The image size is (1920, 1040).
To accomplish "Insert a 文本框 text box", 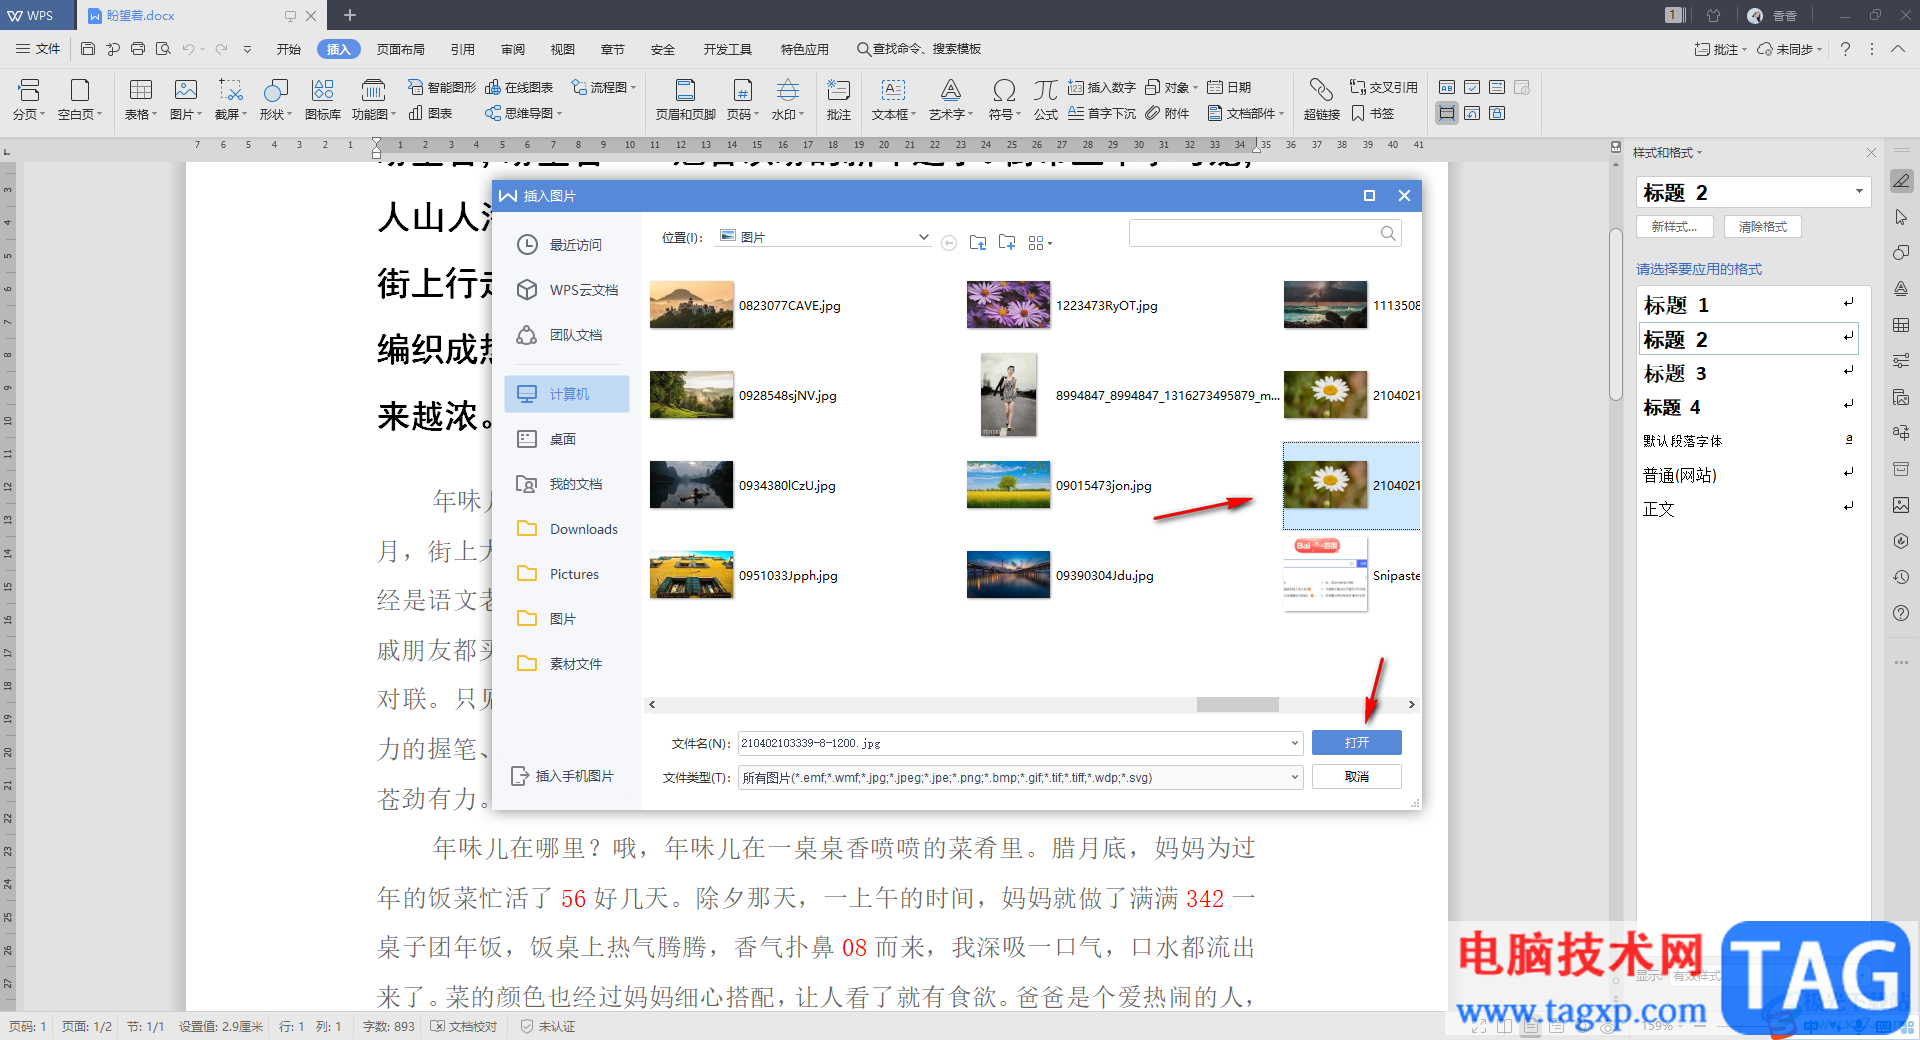I will tap(893, 99).
